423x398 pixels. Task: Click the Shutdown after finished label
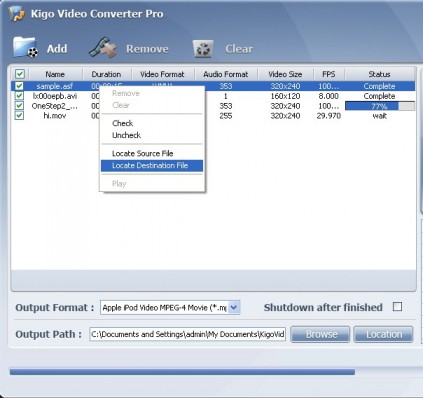pos(323,307)
